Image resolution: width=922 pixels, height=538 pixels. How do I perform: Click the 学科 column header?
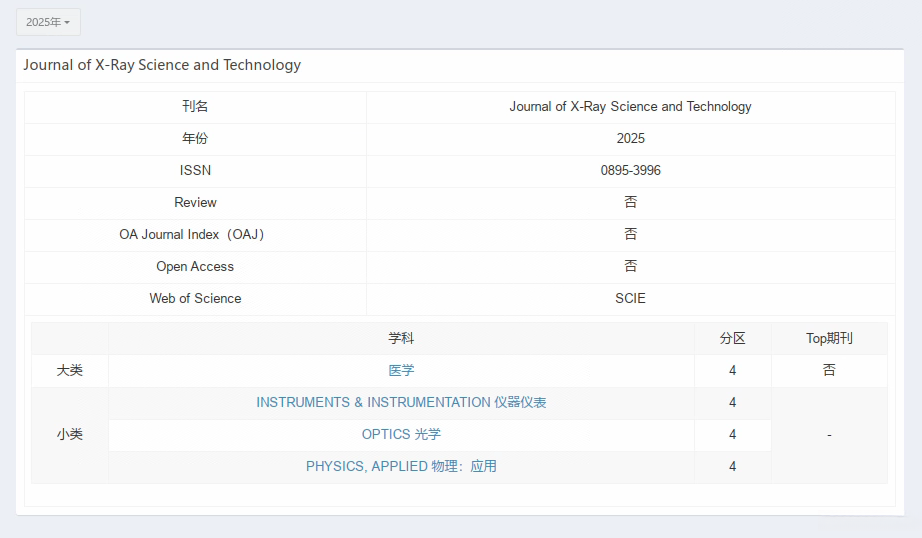pyautogui.click(x=401, y=339)
